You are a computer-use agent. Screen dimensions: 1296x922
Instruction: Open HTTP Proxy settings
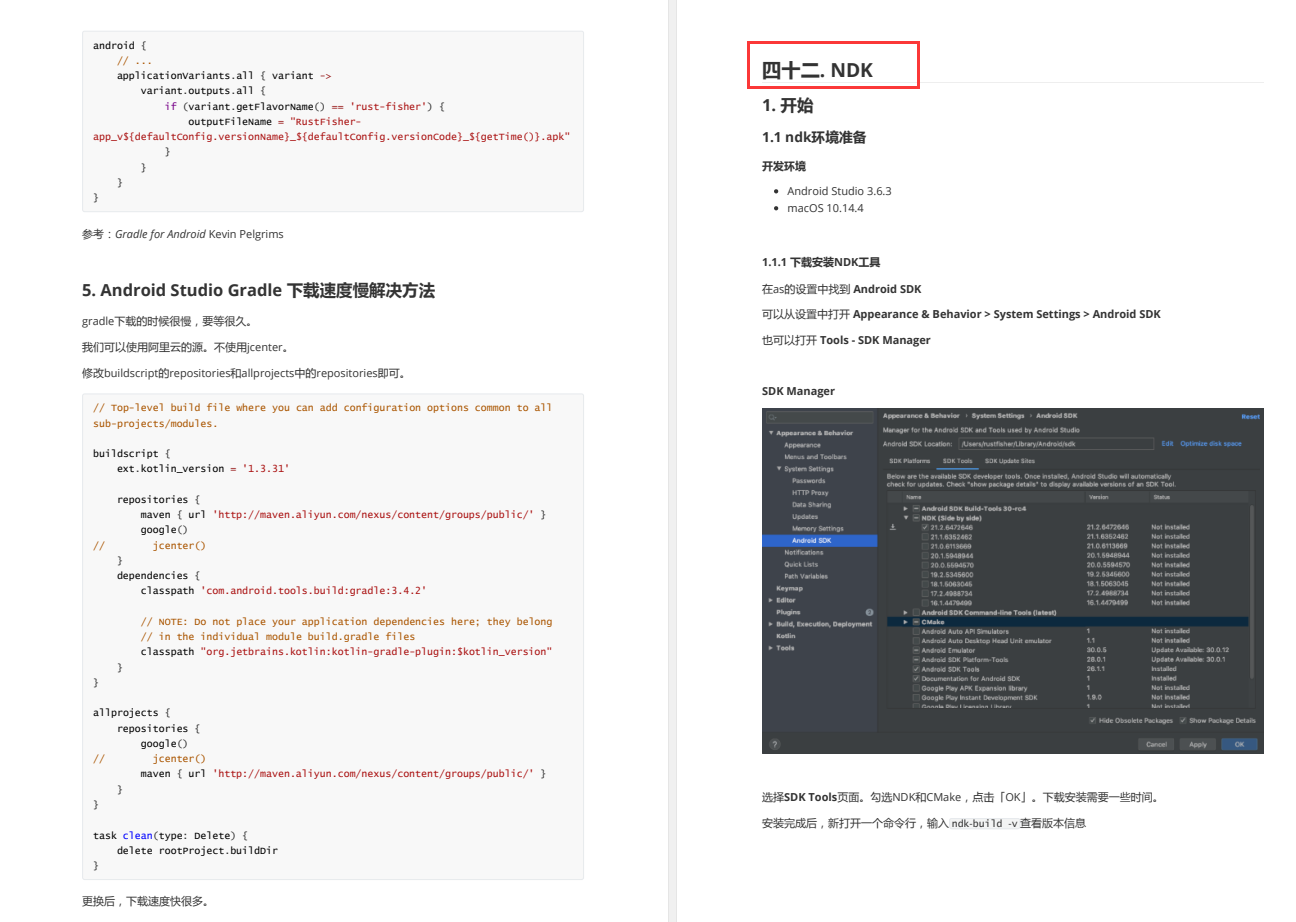tap(810, 493)
